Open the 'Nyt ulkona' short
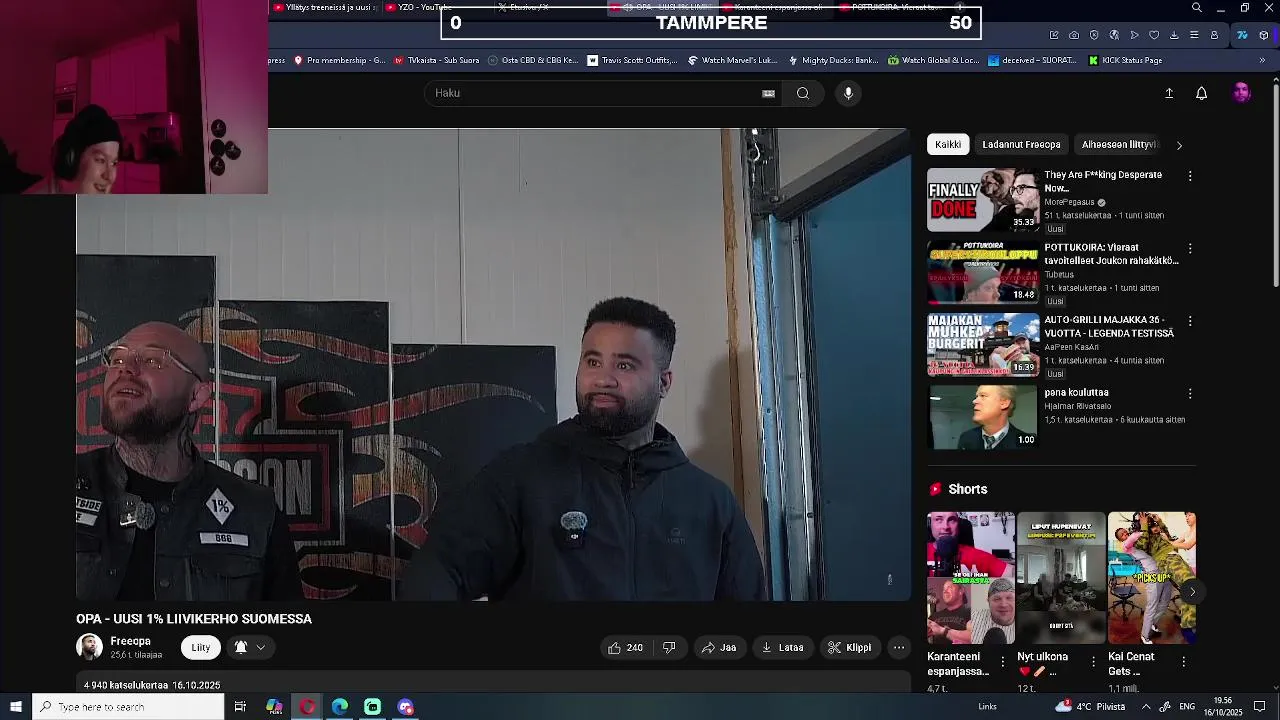 (1061, 578)
